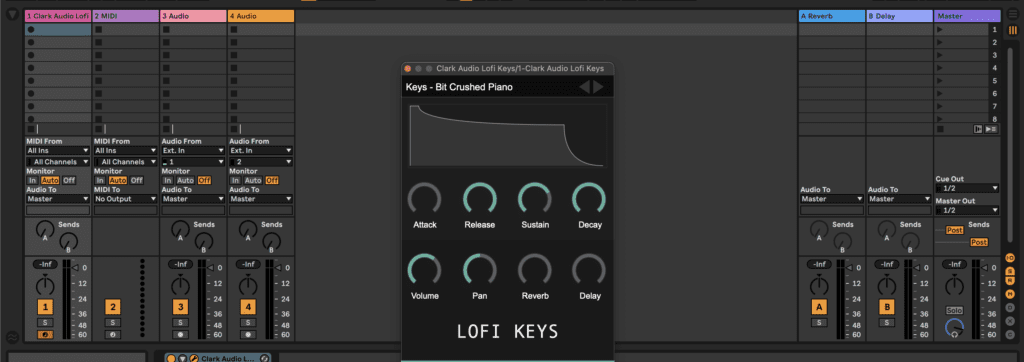Launch scene 7 in Master track

pos(940,106)
